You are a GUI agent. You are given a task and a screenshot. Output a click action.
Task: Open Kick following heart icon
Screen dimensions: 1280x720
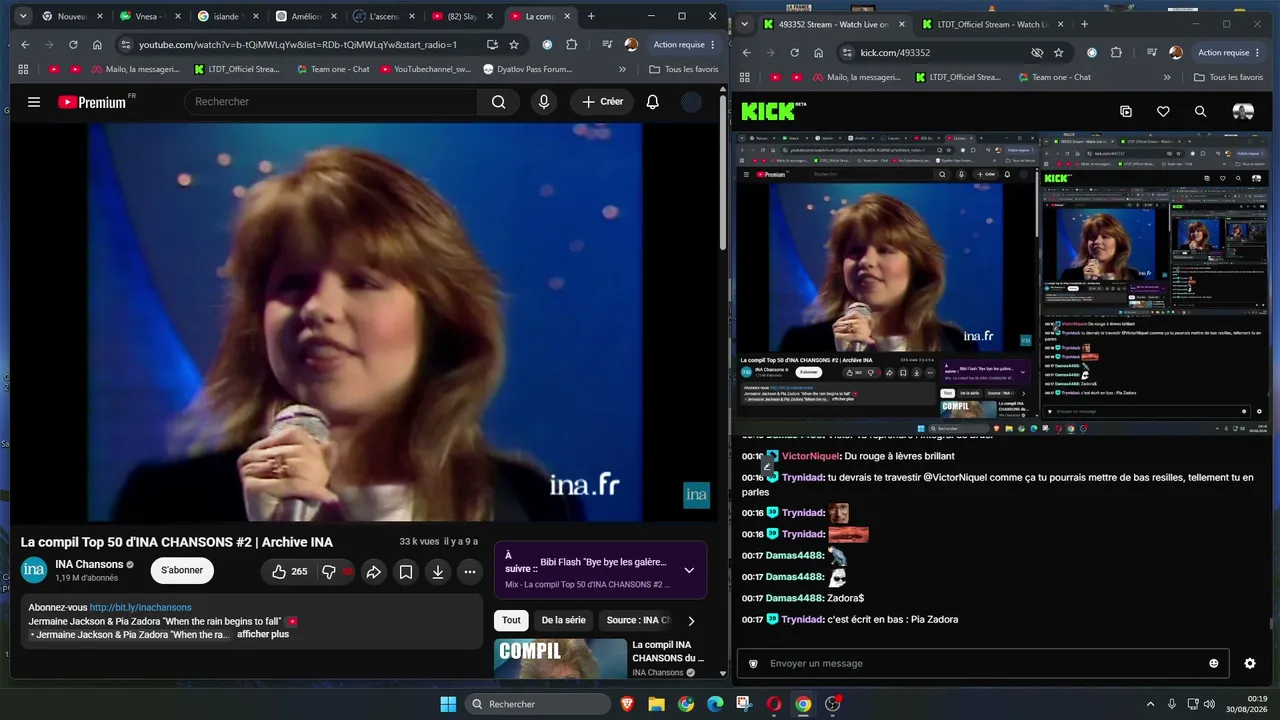pyautogui.click(x=1163, y=112)
